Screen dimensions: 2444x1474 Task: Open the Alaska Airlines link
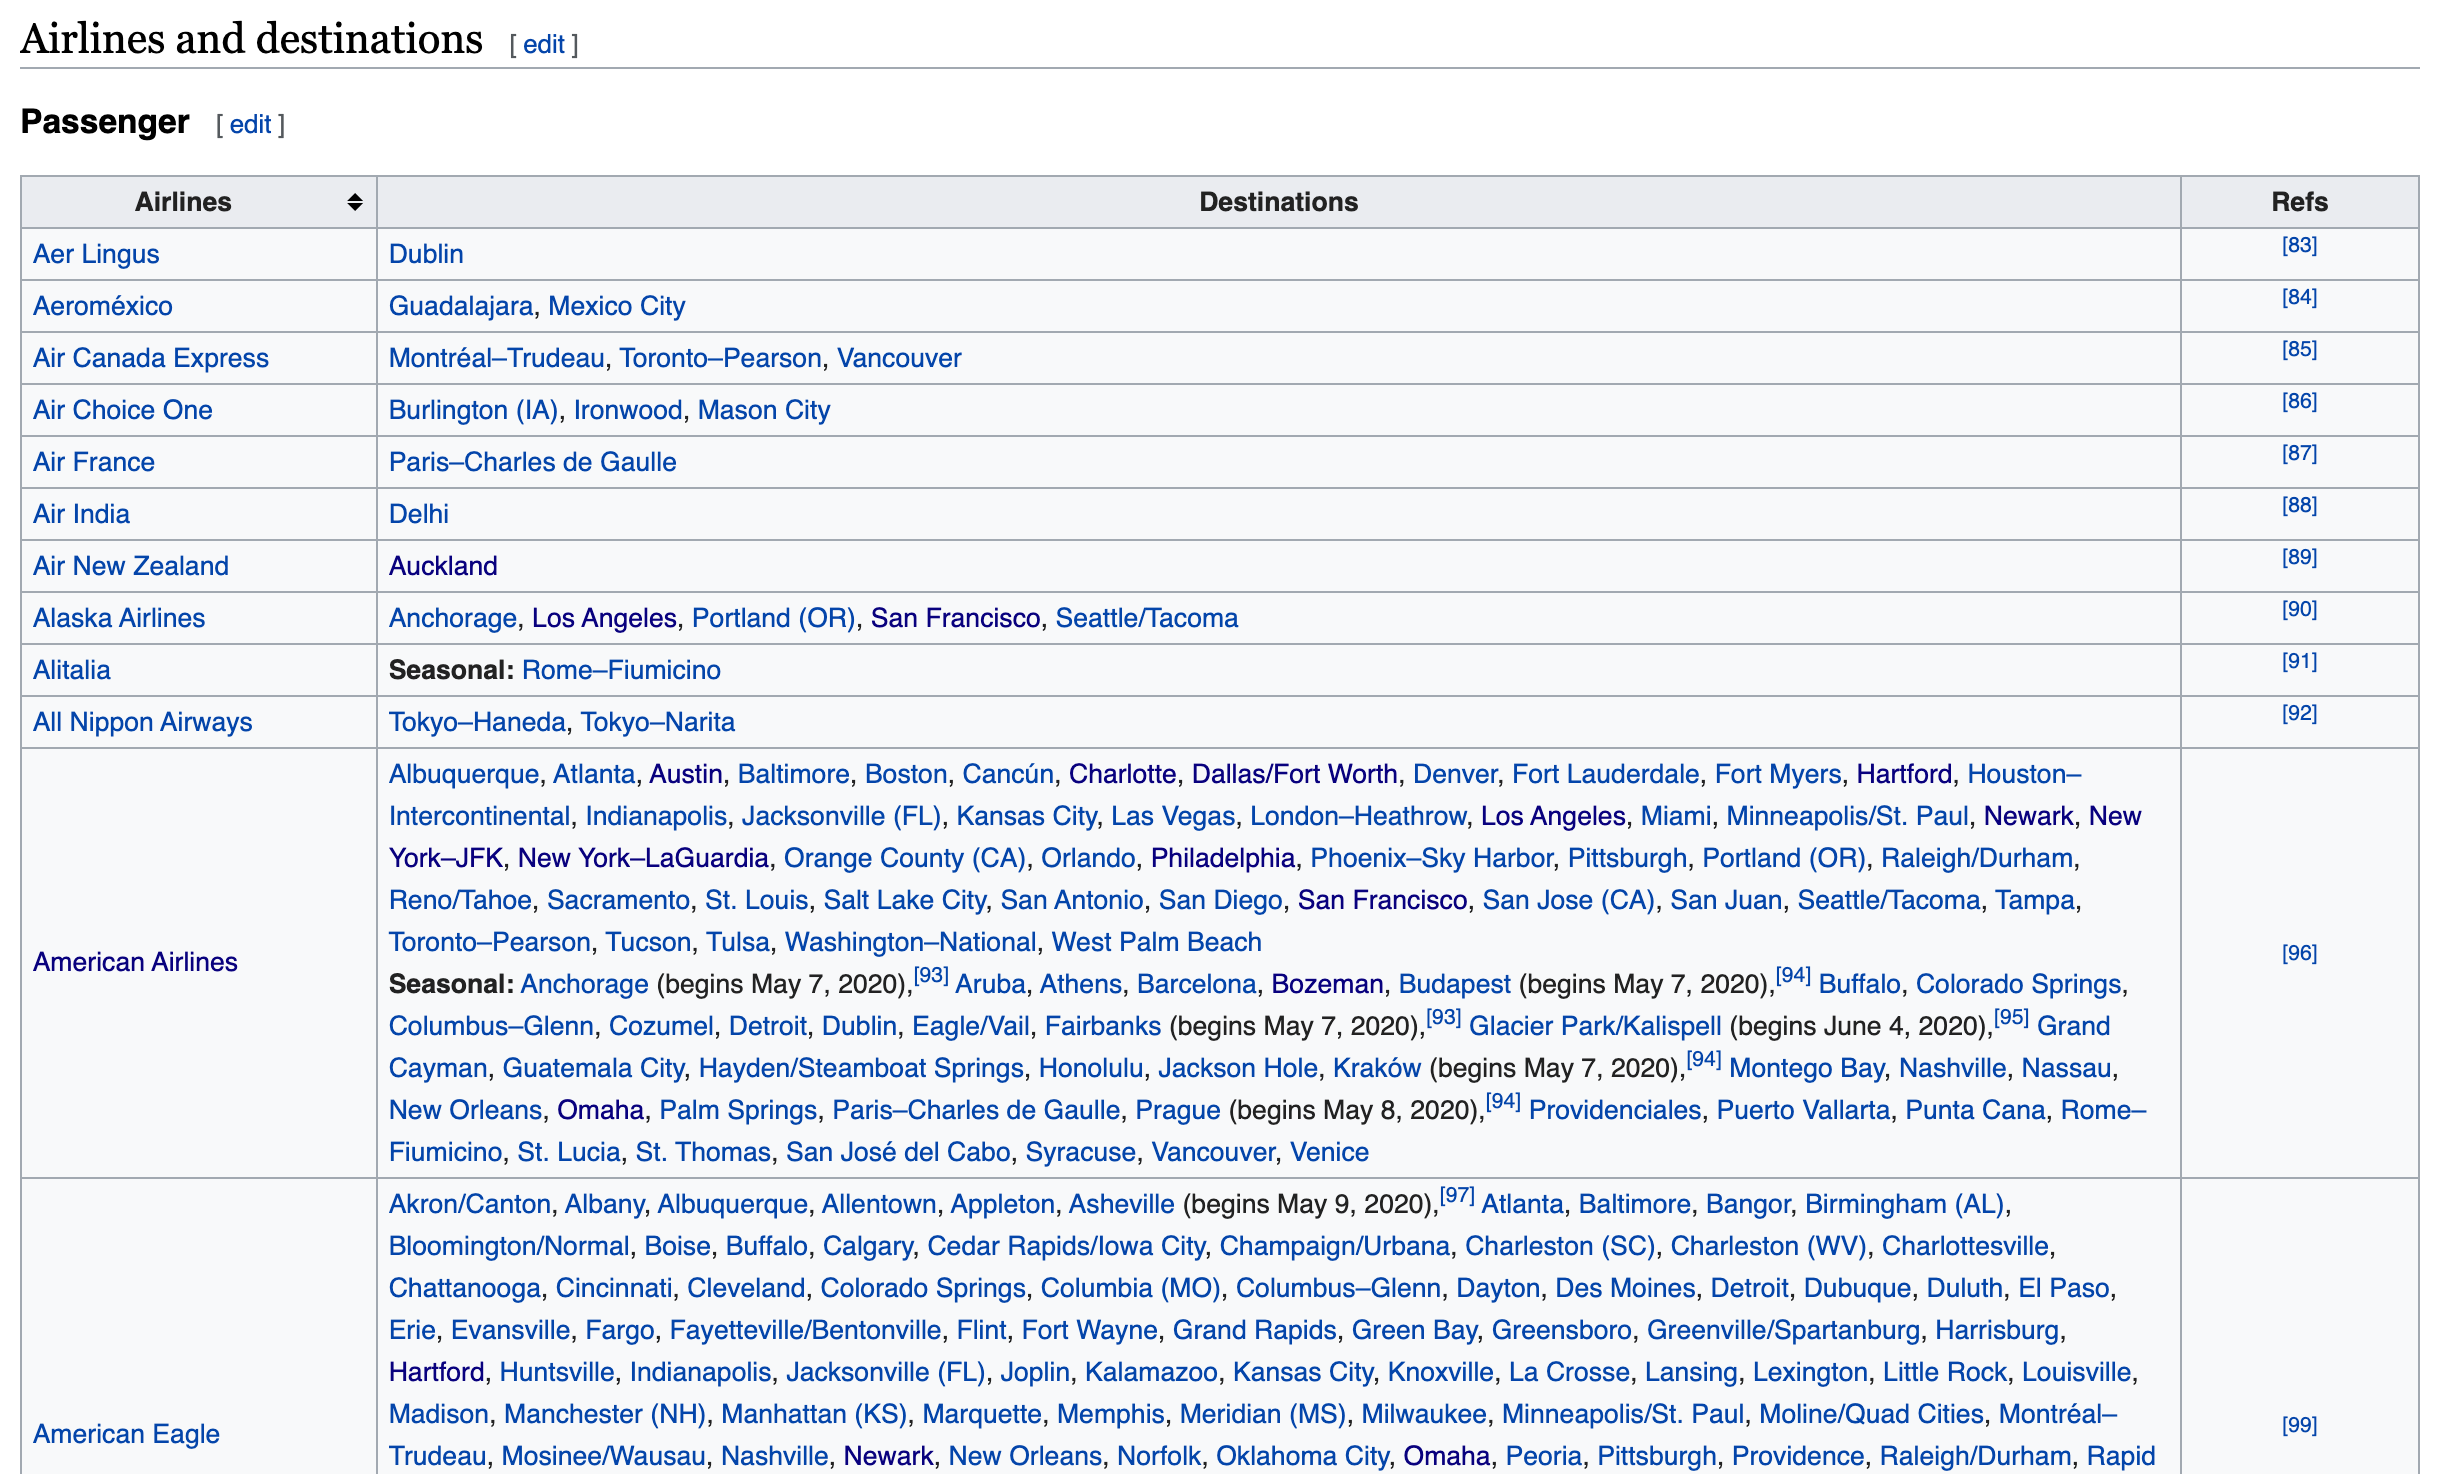point(119,618)
